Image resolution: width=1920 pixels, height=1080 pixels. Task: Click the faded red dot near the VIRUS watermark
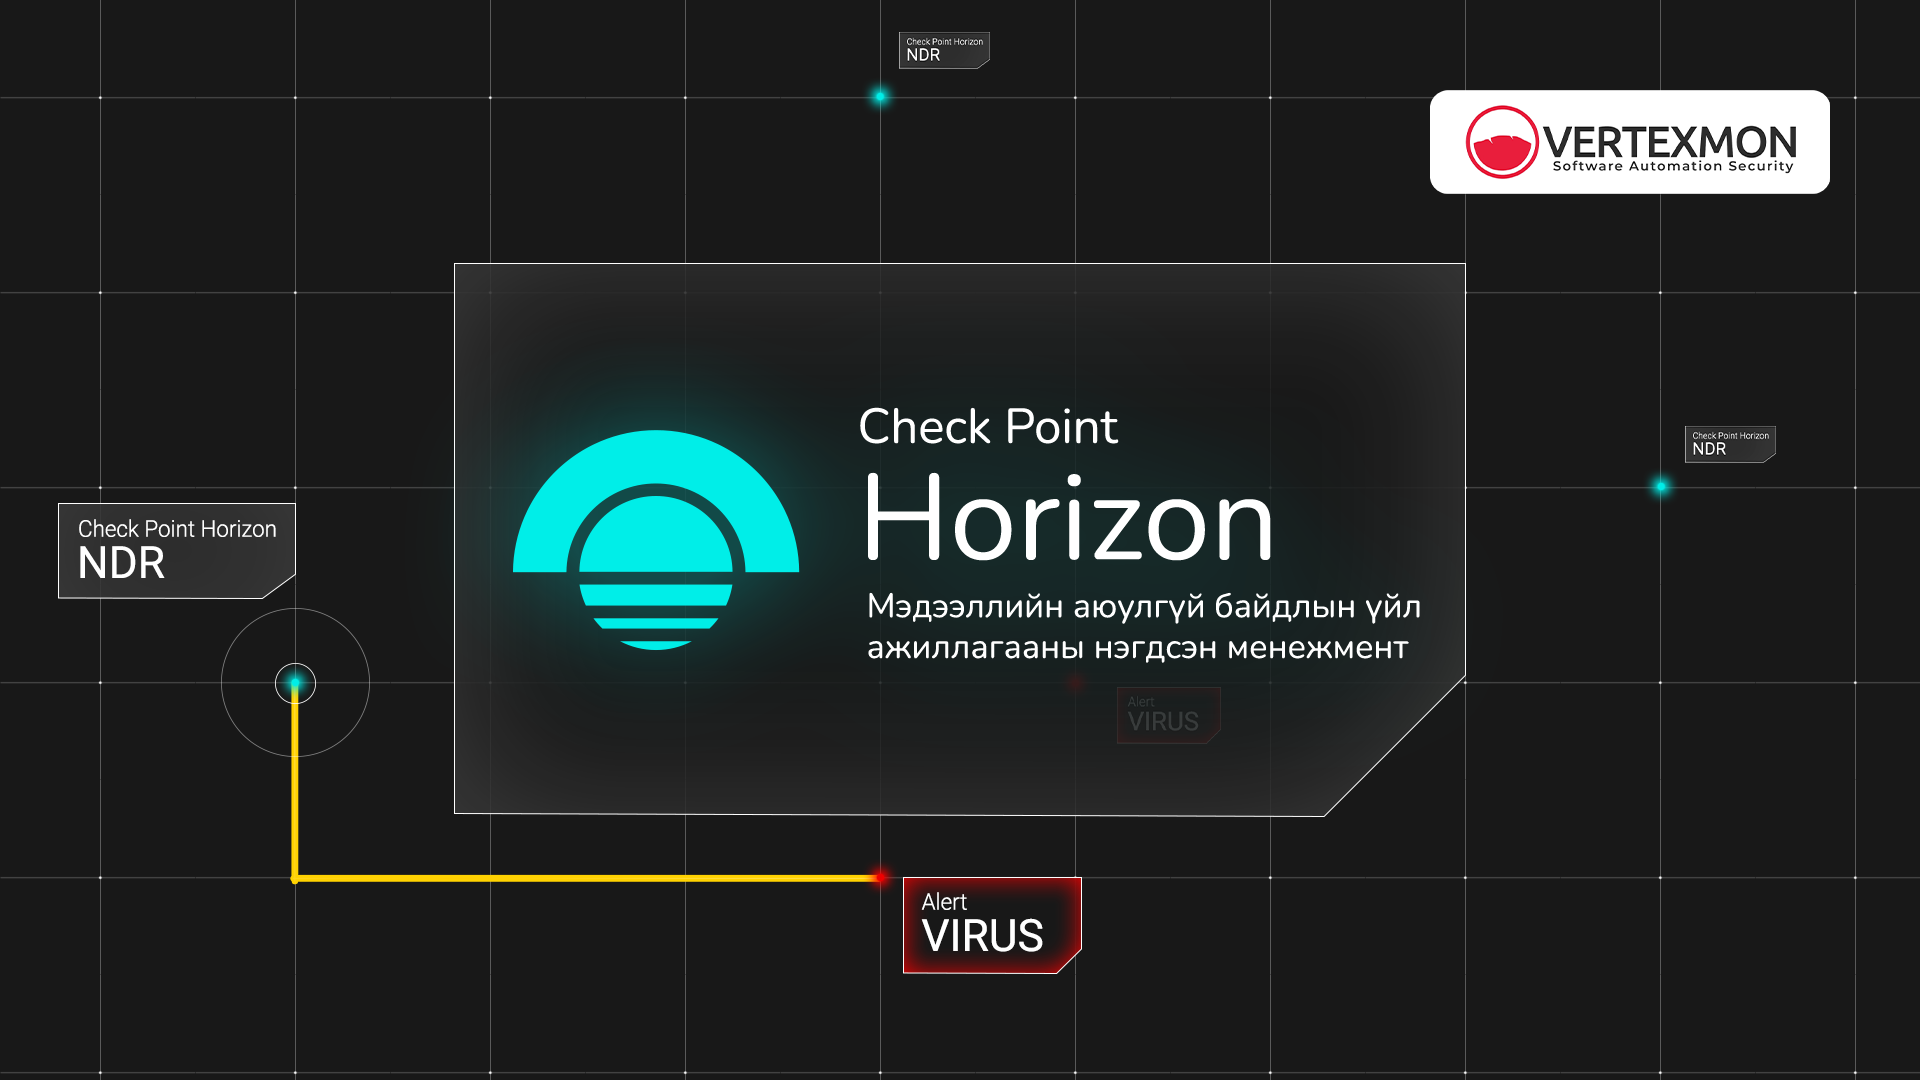1075,683
